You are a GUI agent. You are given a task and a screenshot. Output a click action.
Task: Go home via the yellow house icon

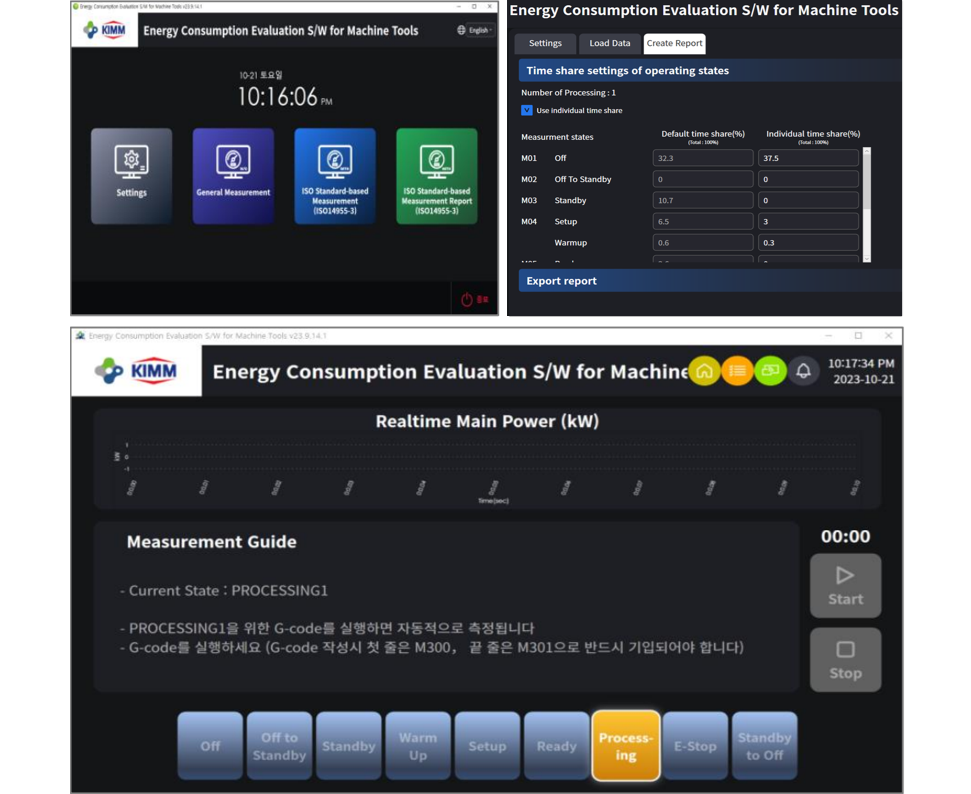coord(704,371)
